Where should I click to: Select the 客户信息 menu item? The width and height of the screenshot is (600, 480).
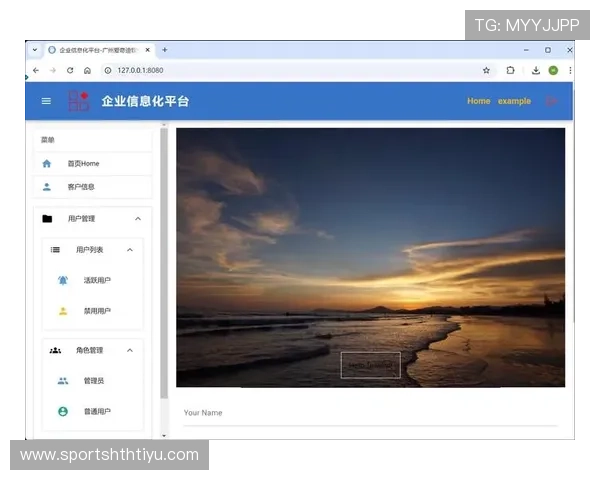tap(93, 187)
